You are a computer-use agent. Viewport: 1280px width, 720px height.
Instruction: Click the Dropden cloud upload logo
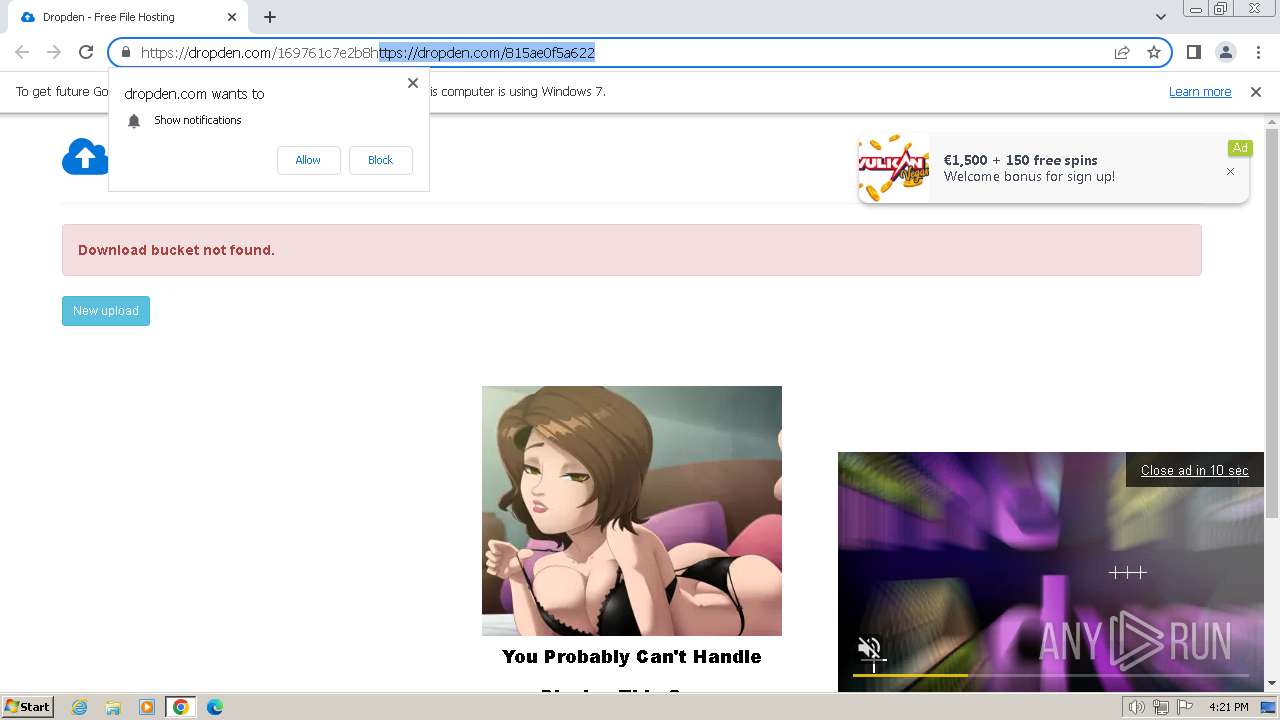(85, 157)
